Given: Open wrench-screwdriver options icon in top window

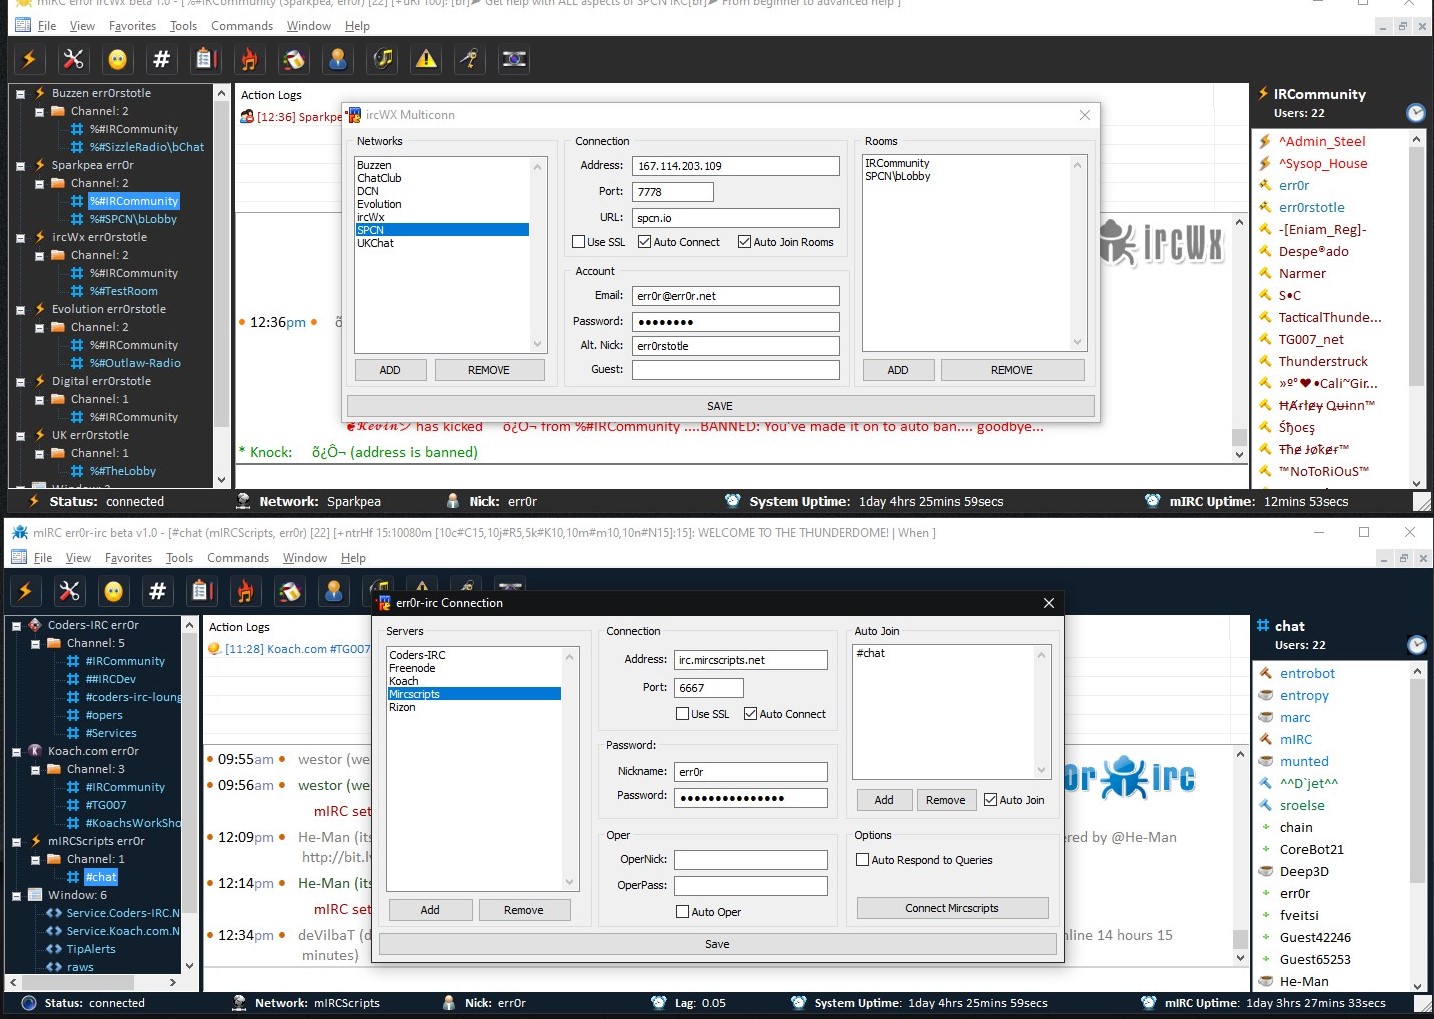Looking at the screenshot, I should coord(73,60).
